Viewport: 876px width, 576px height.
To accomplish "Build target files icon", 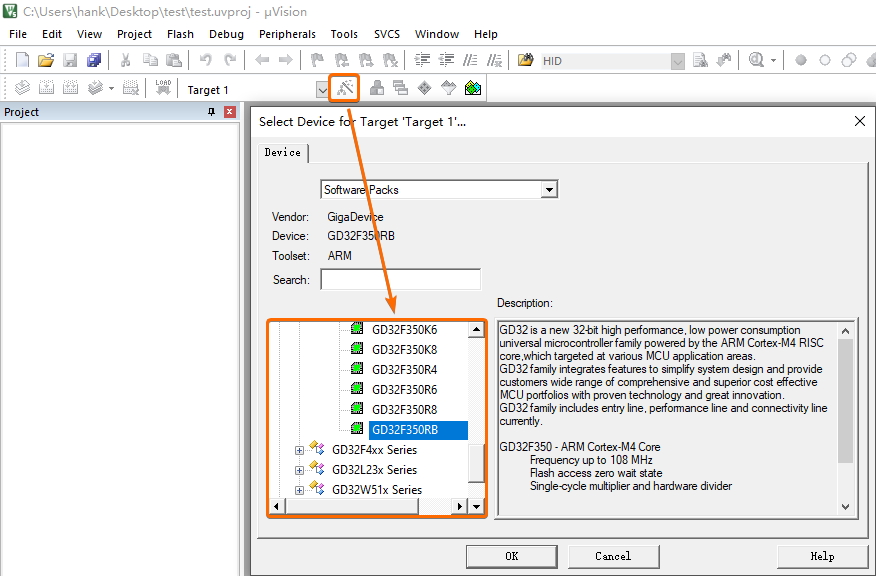I will point(46,88).
